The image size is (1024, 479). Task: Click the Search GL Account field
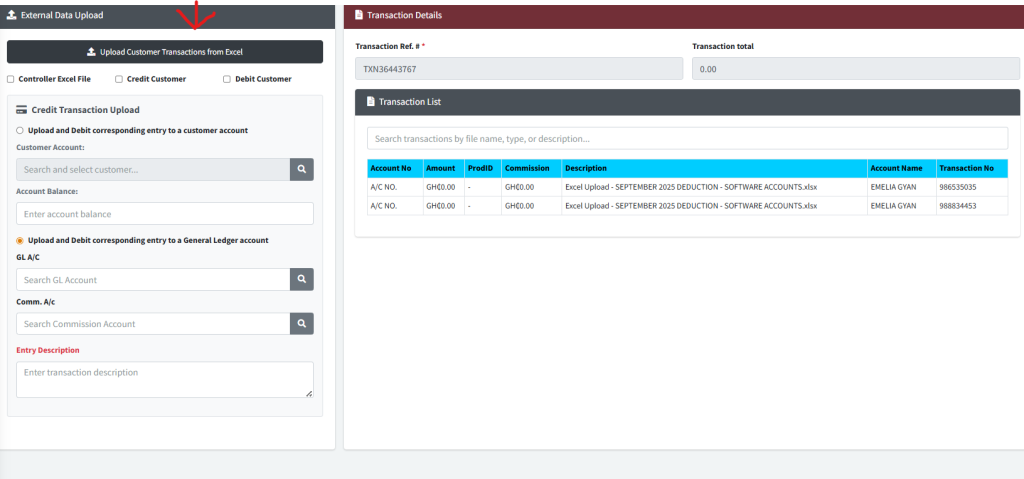coord(153,280)
